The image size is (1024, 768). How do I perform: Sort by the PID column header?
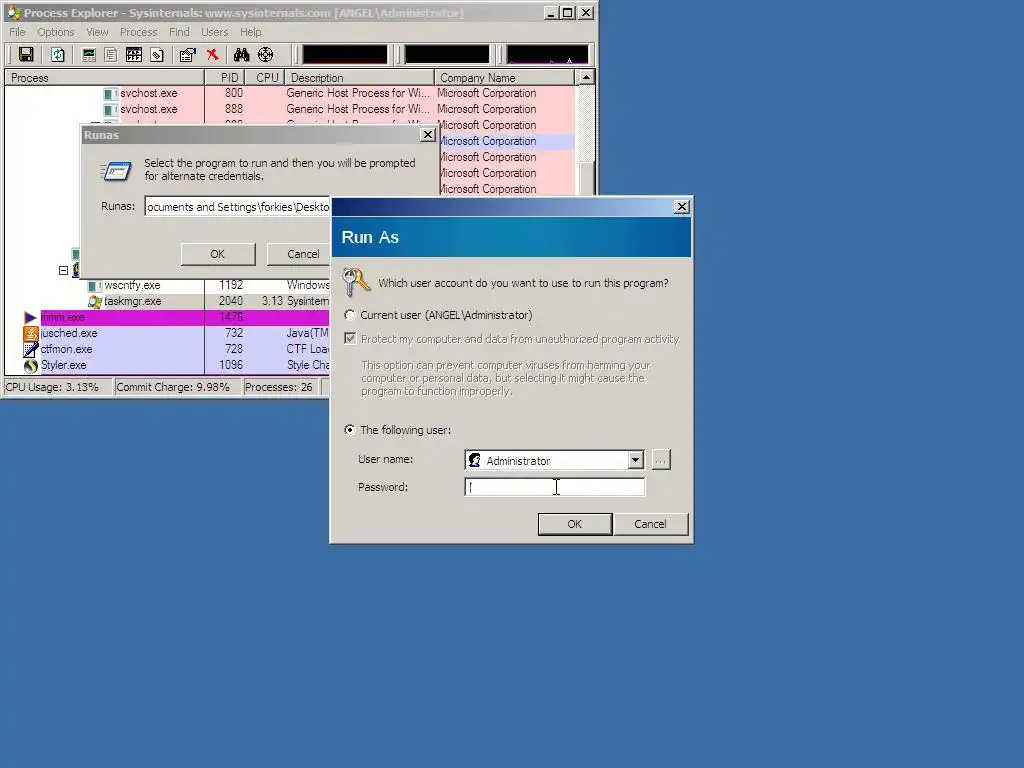[x=225, y=78]
